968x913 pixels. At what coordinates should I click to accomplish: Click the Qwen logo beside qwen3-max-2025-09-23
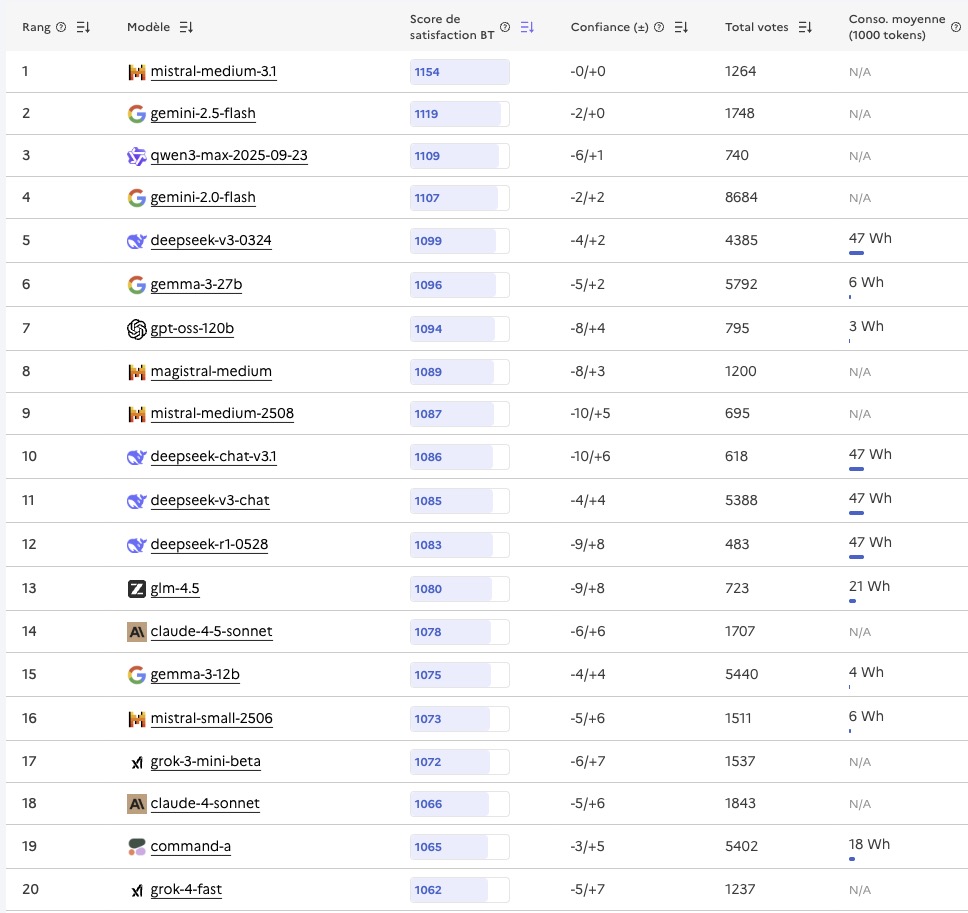[137, 156]
